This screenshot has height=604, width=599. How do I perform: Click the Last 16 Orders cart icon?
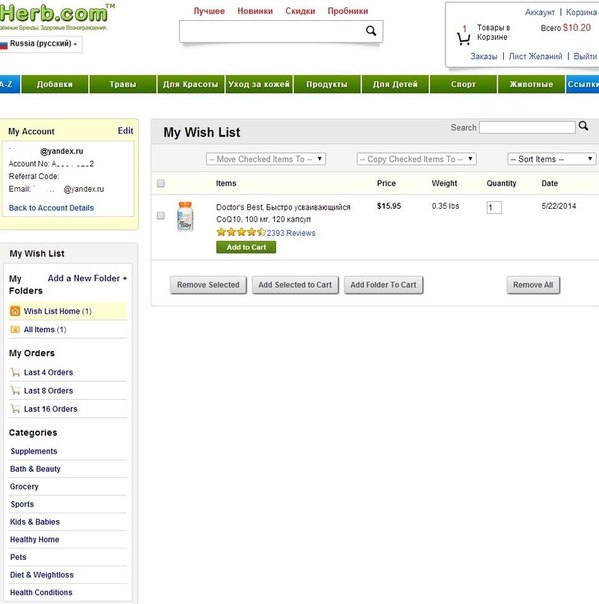coord(15,409)
